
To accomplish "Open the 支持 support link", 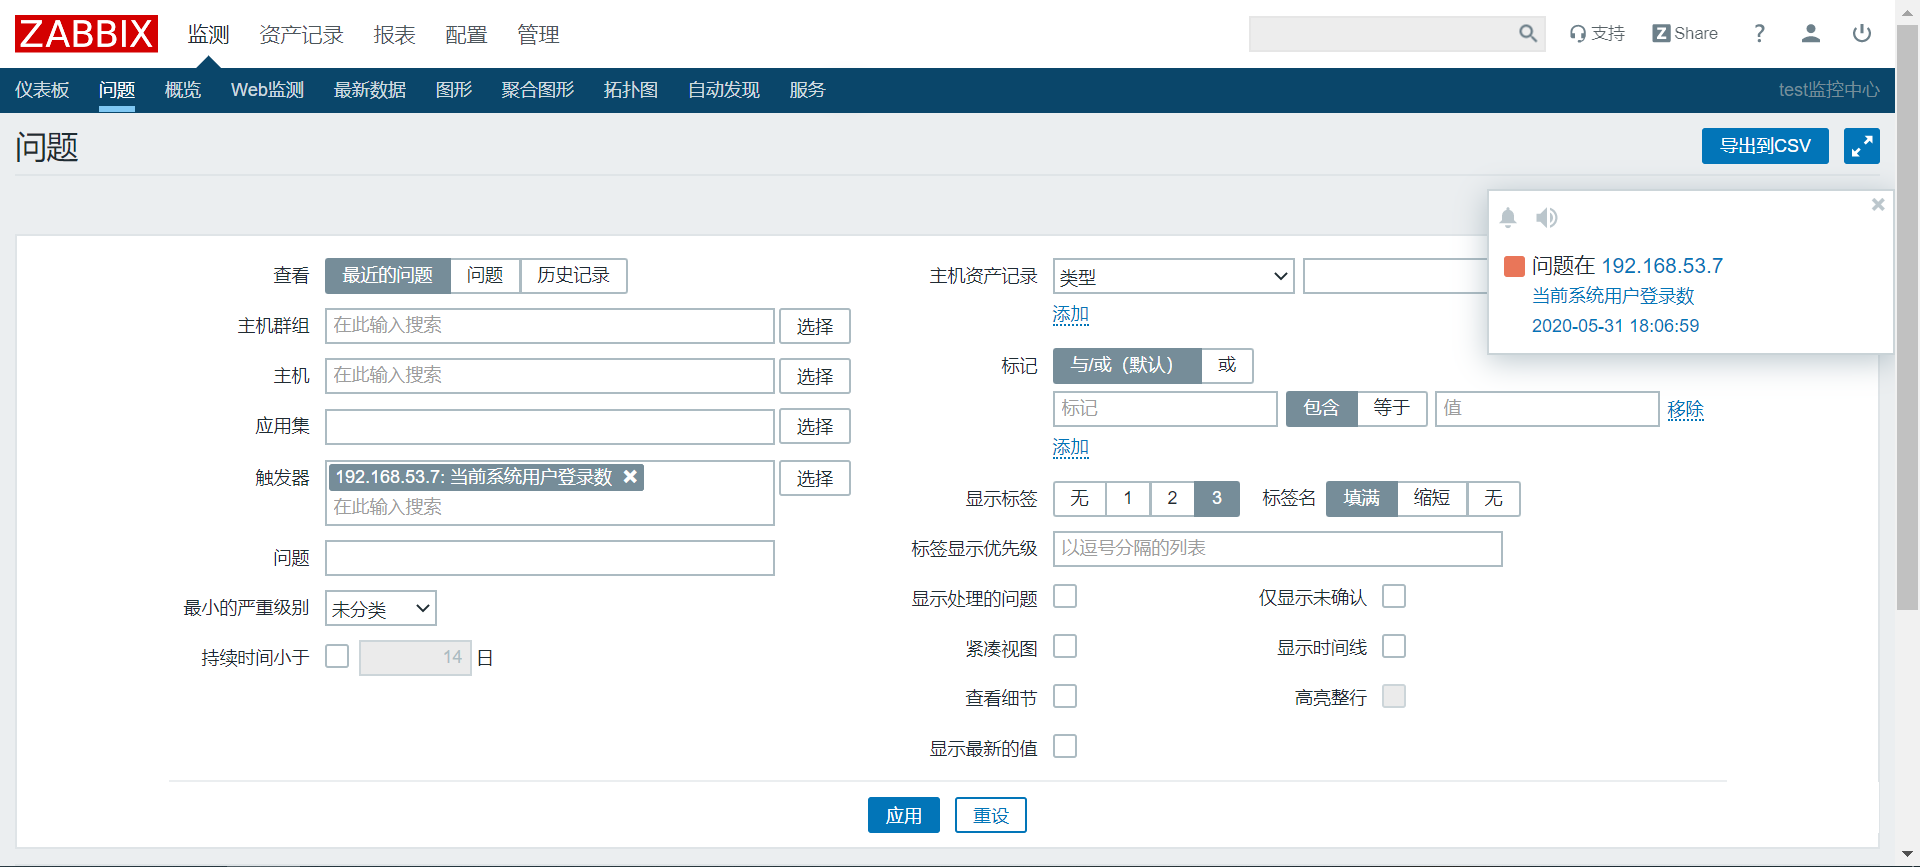I will 1597,34.
